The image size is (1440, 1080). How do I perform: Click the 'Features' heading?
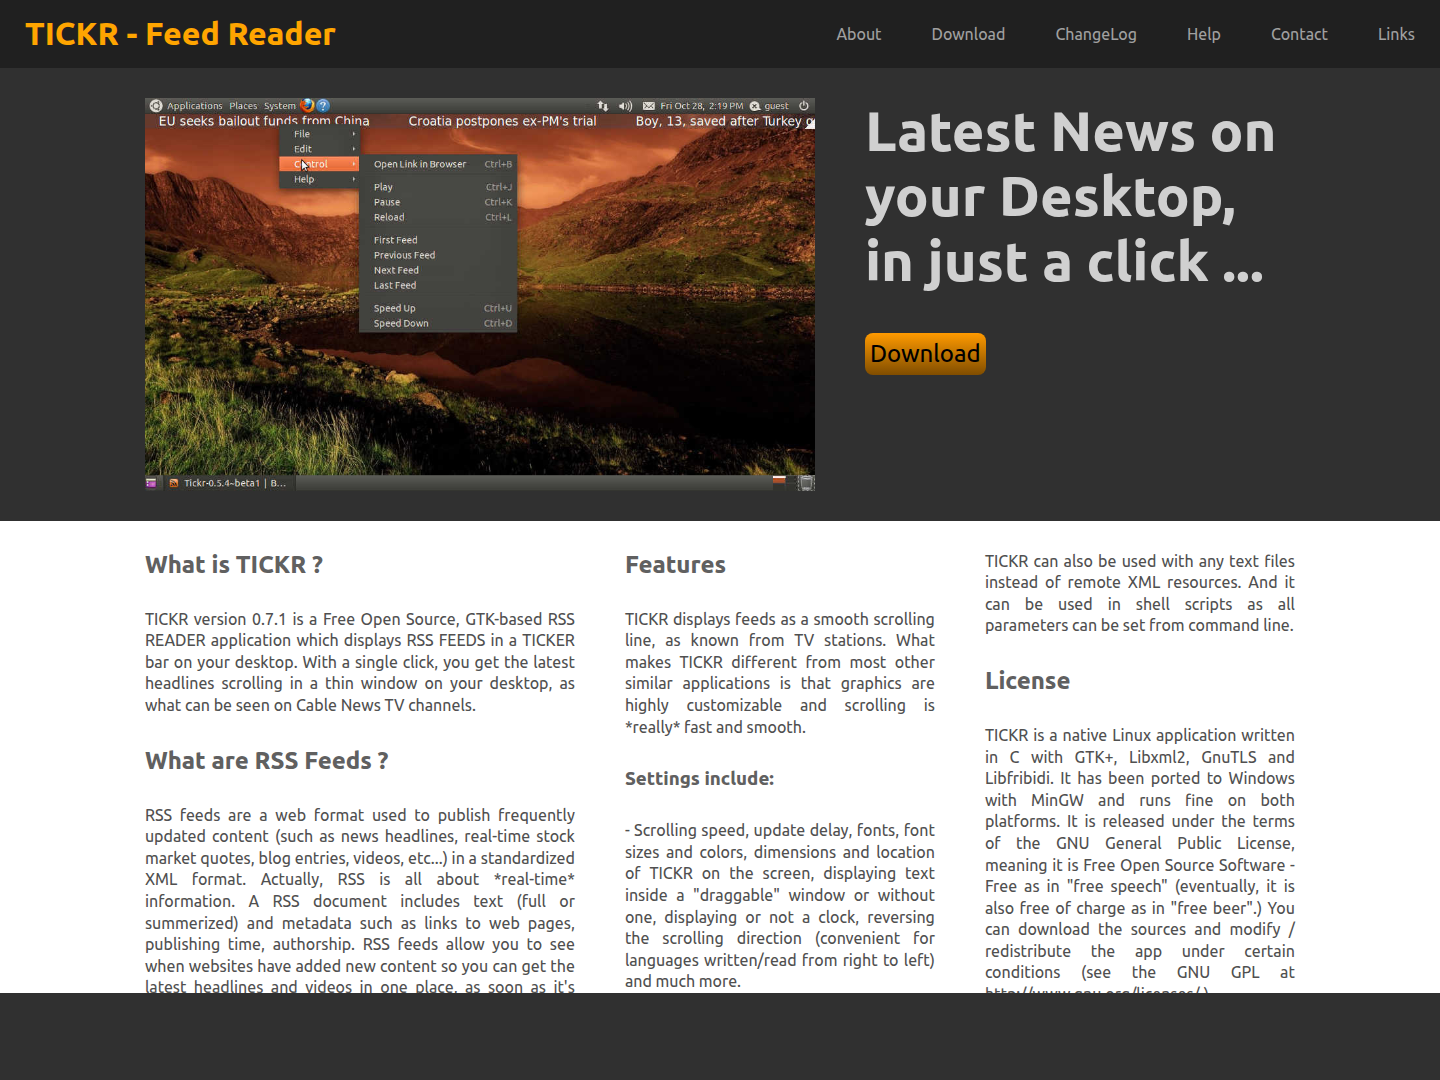tap(675, 565)
